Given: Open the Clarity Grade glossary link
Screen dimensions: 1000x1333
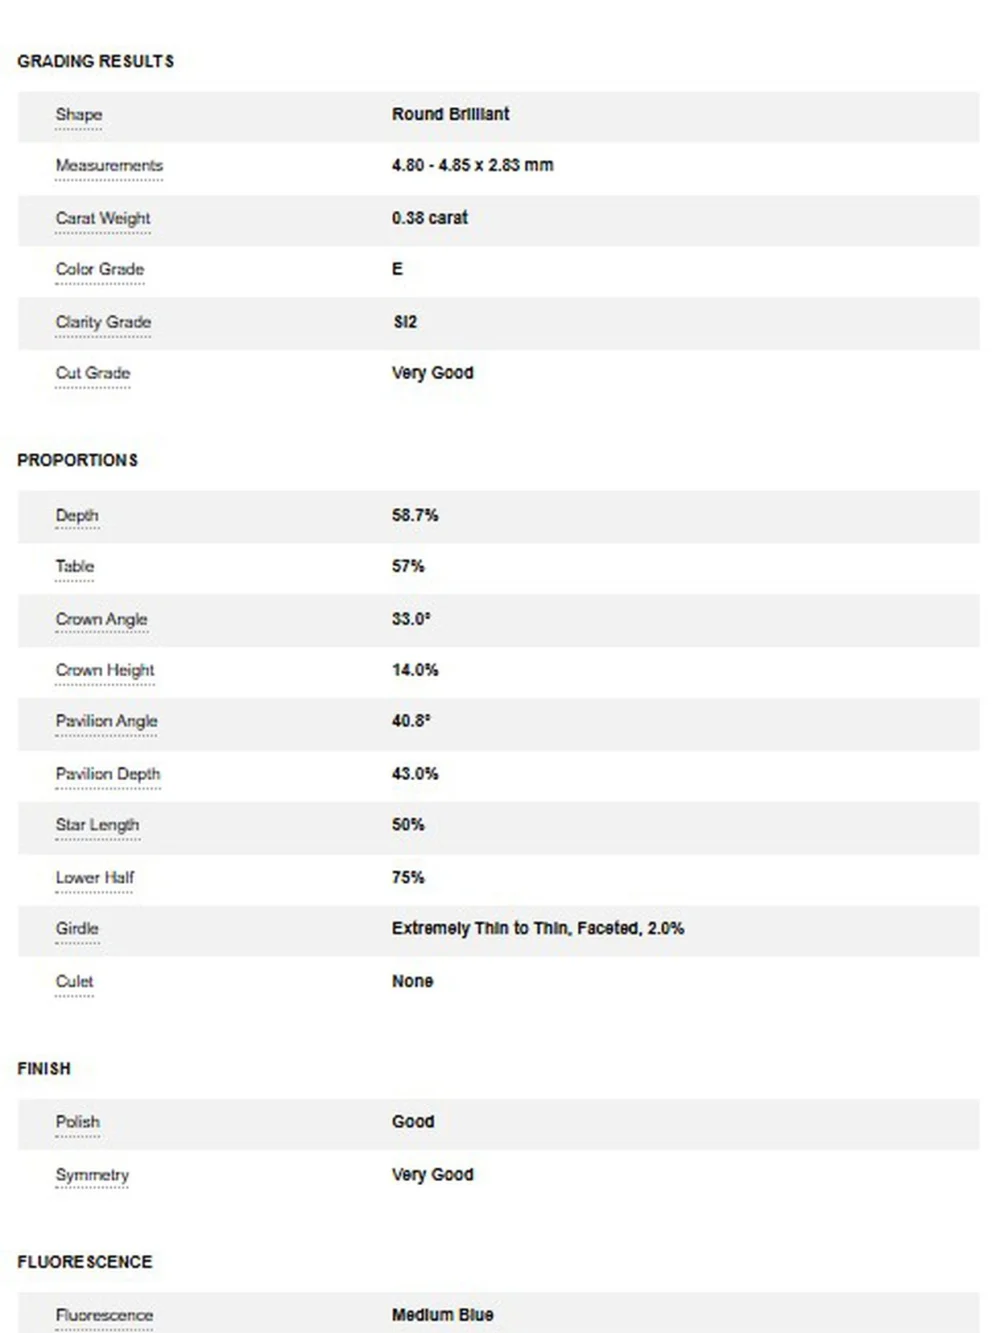Looking at the screenshot, I should coord(103,322).
